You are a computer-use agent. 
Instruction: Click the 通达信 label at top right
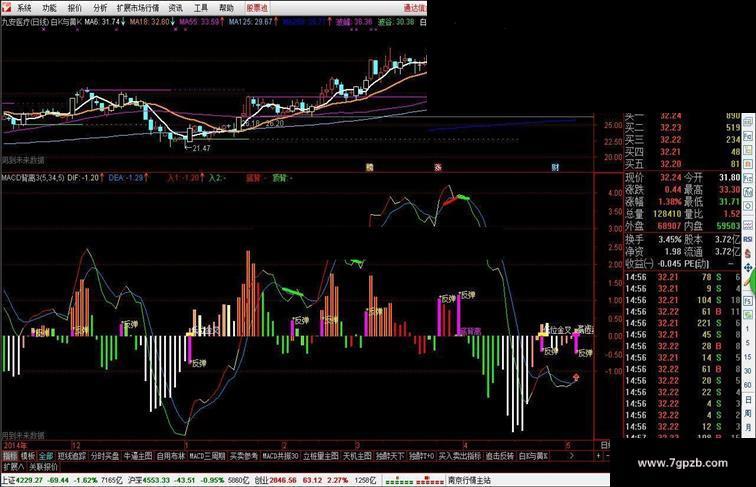click(415, 8)
